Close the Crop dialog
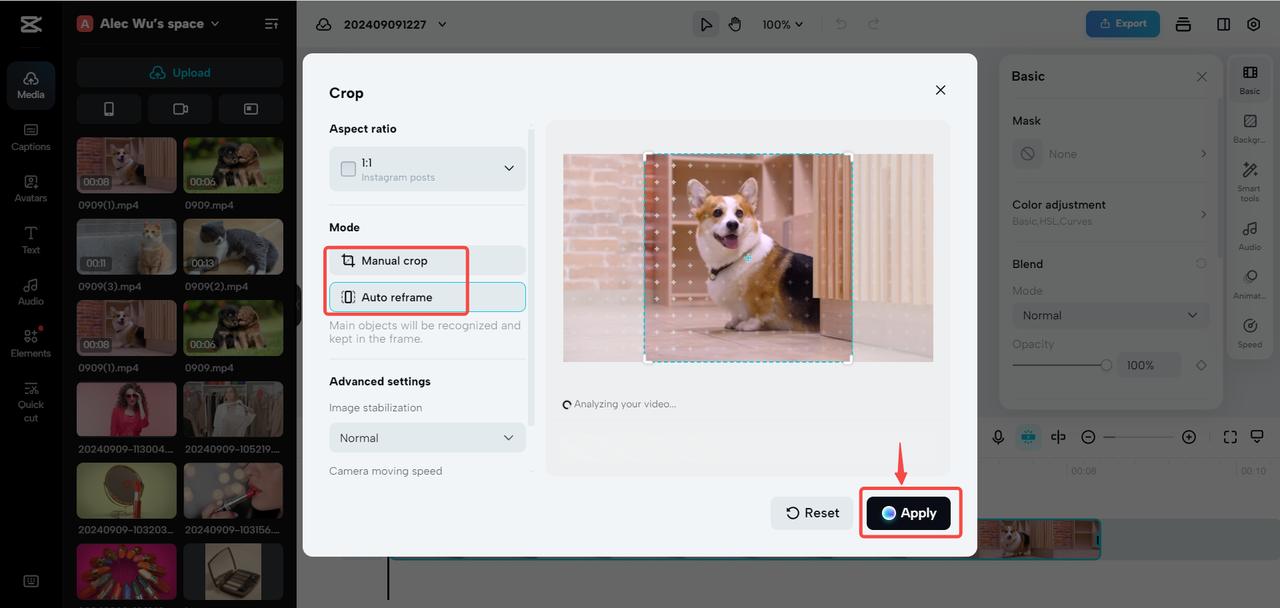 [940, 90]
